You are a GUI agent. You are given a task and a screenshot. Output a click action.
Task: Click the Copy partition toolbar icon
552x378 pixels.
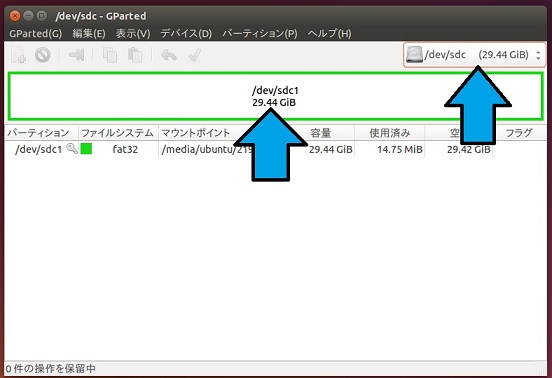(x=109, y=55)
